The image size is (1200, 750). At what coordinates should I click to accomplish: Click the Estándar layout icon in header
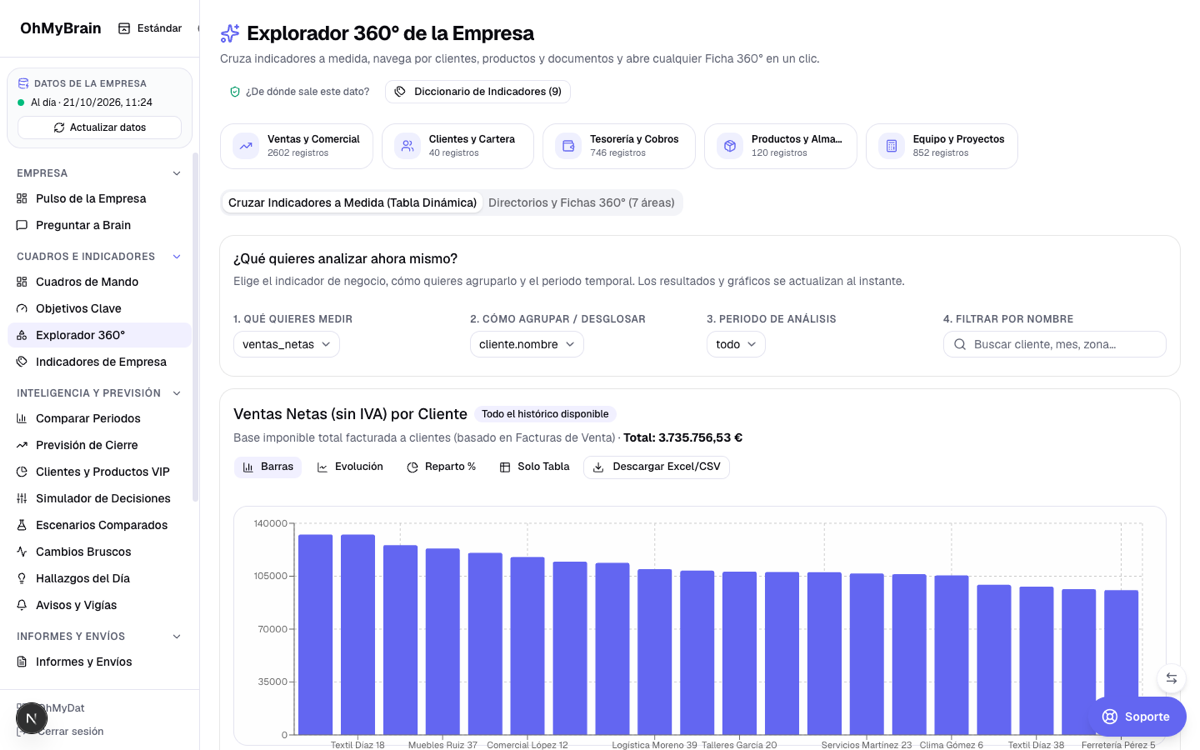(x=124, y=29)
